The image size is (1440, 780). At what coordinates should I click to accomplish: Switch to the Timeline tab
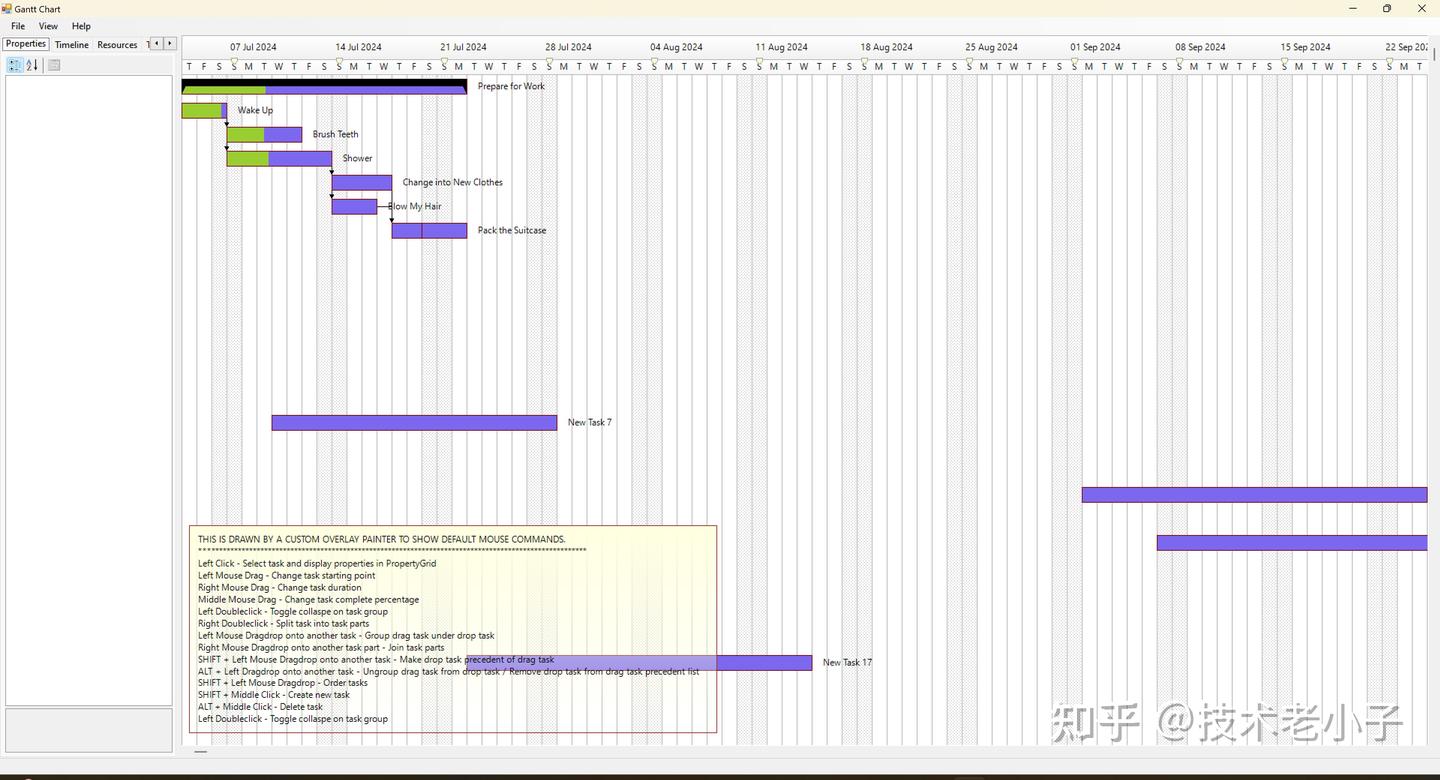point(71,44)
